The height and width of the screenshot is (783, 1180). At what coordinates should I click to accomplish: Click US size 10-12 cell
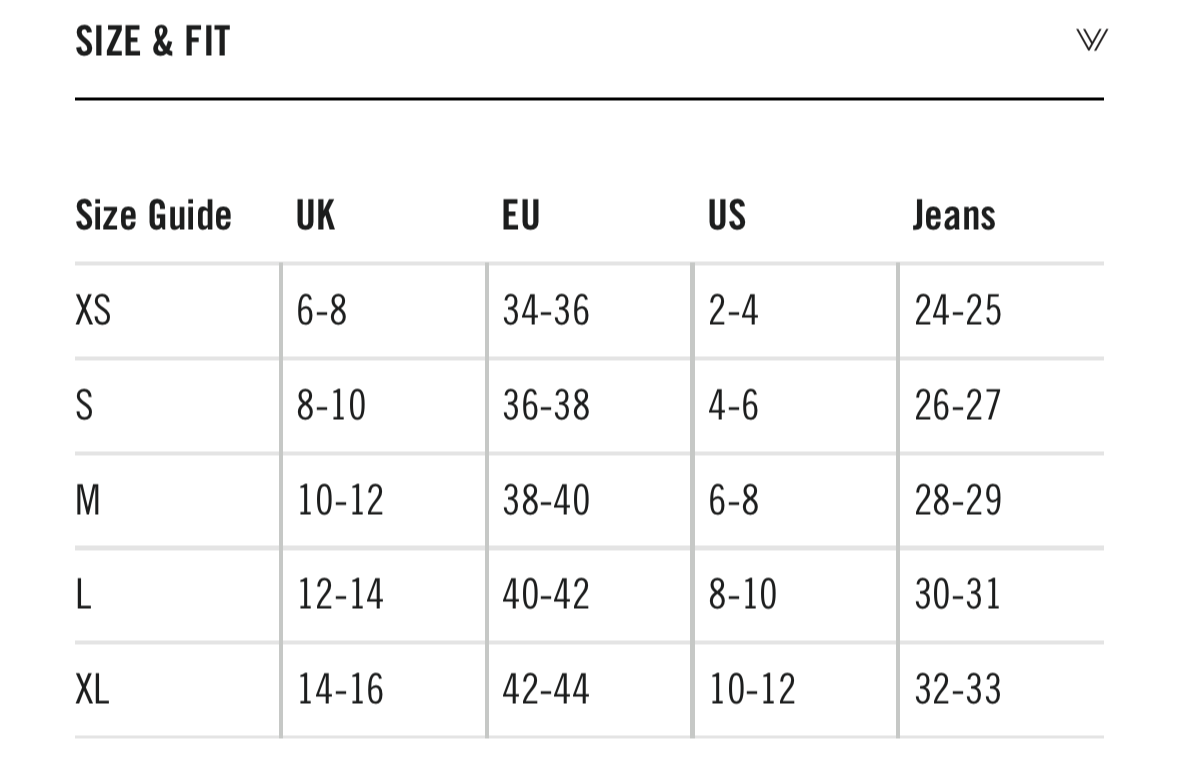752,690
